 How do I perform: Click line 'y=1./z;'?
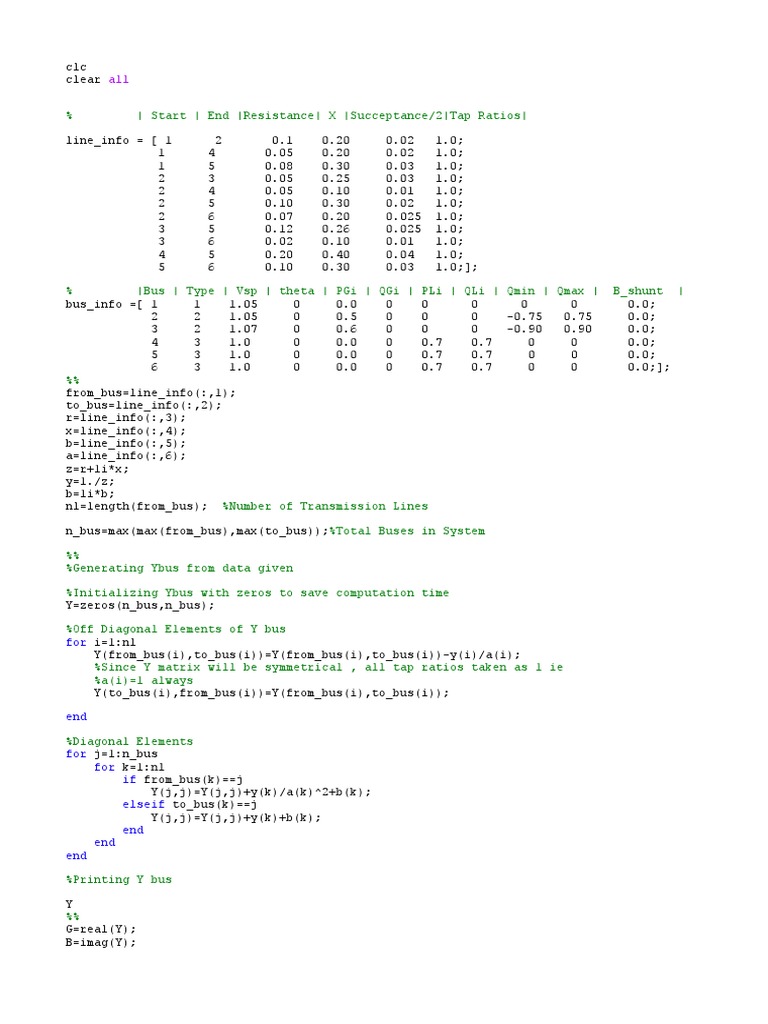tap(90, 481)
